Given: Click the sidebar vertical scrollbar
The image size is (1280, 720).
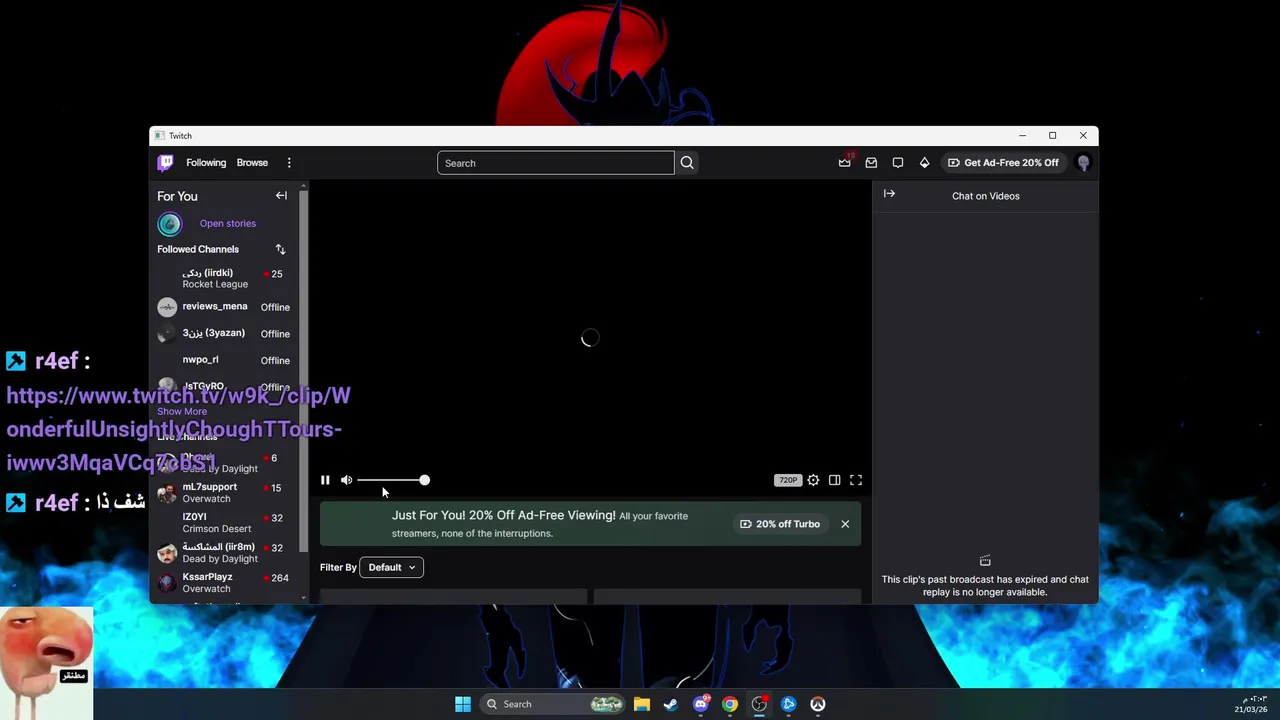Looking at the screenshot, I should (x=304, y=370).
